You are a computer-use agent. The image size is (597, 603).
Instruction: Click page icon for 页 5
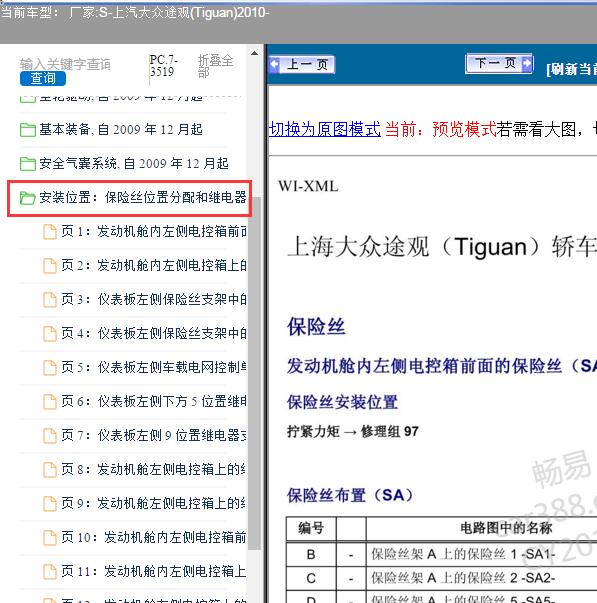click(50, 368)
